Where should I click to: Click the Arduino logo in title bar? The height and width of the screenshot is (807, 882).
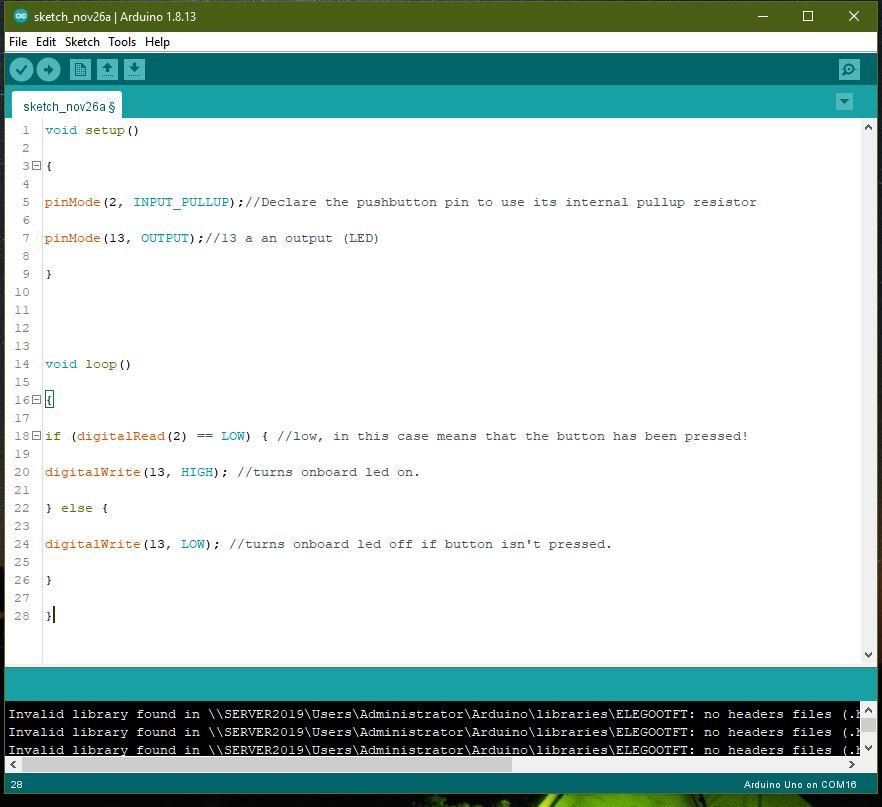[x=21, y=16]
